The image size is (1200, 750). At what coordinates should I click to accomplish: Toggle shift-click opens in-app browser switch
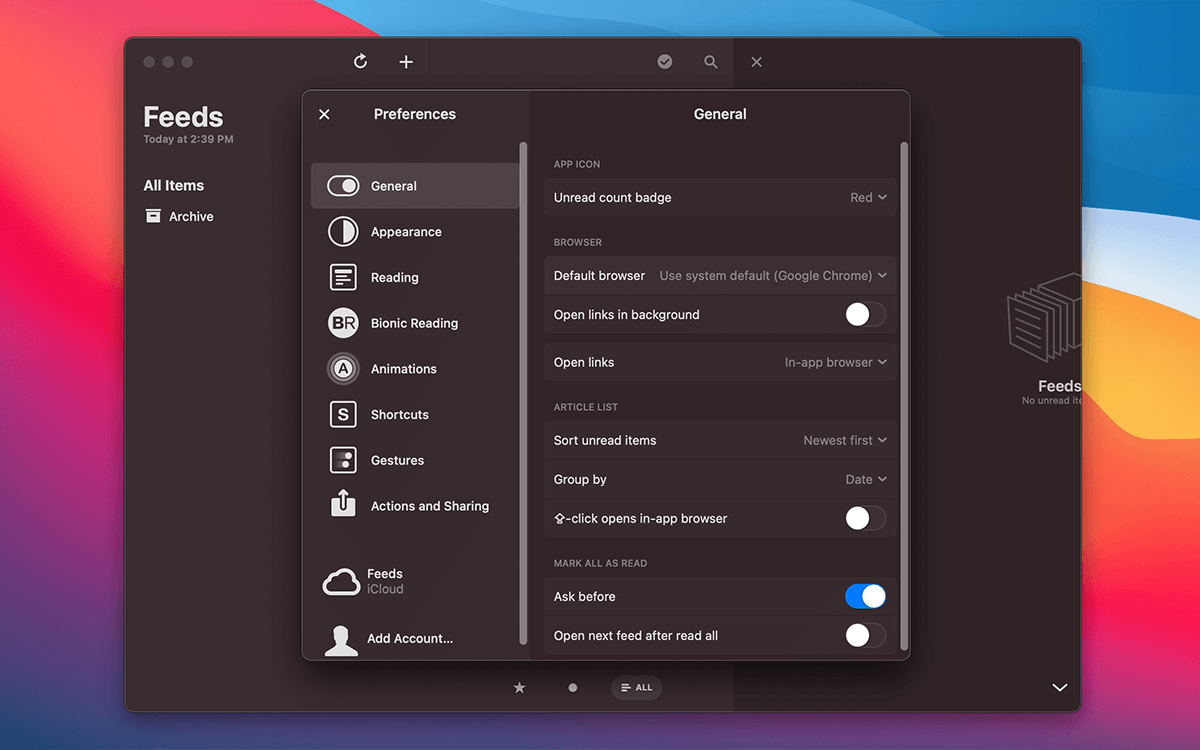pos(865,519)
